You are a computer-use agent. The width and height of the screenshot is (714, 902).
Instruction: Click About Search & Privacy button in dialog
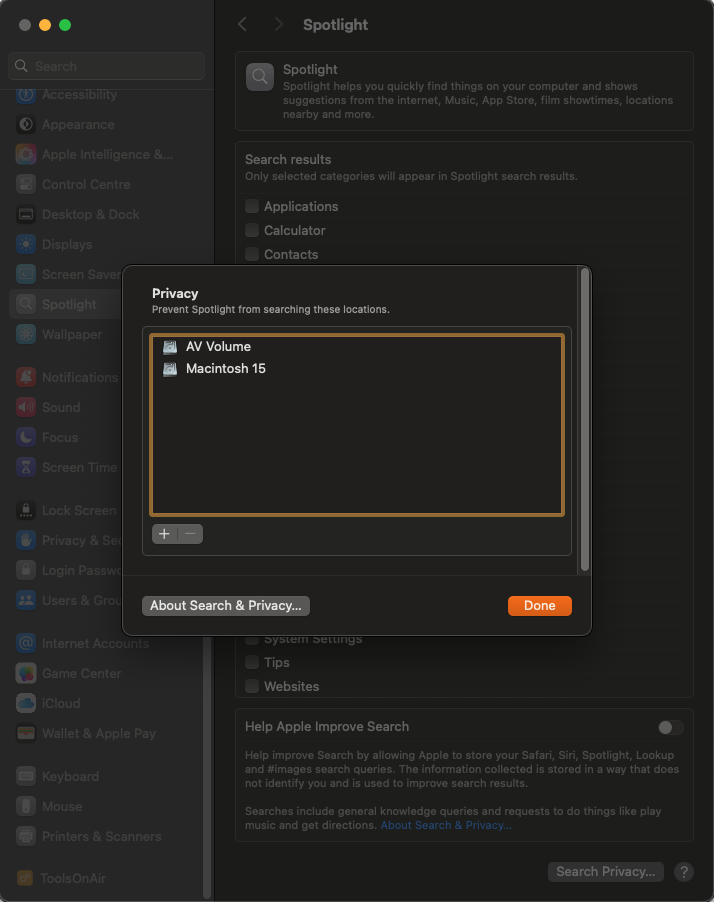pos(226,605)
